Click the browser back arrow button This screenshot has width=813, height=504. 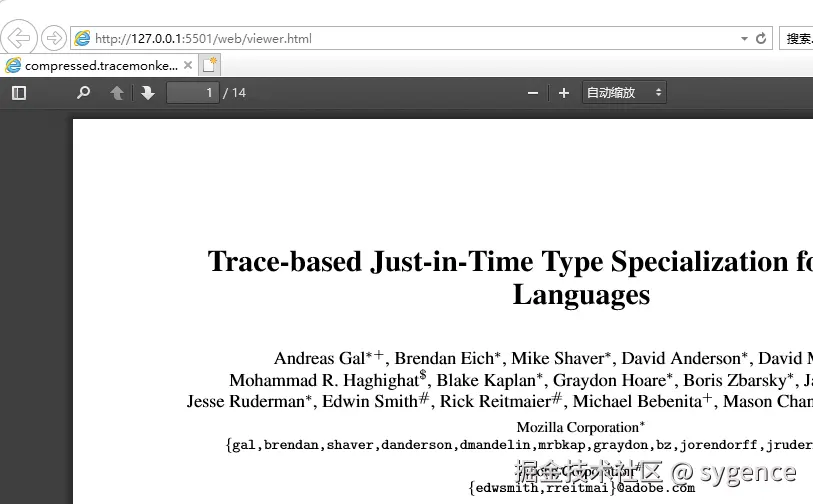click(x=19, y=38)
